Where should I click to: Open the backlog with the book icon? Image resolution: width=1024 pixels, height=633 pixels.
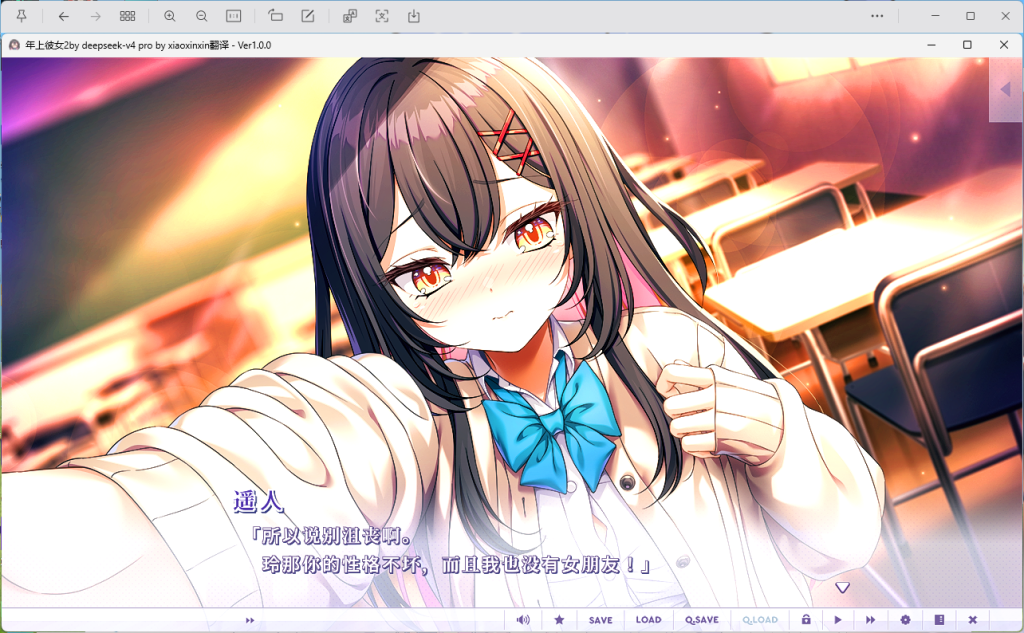click(x=939, y=620)
